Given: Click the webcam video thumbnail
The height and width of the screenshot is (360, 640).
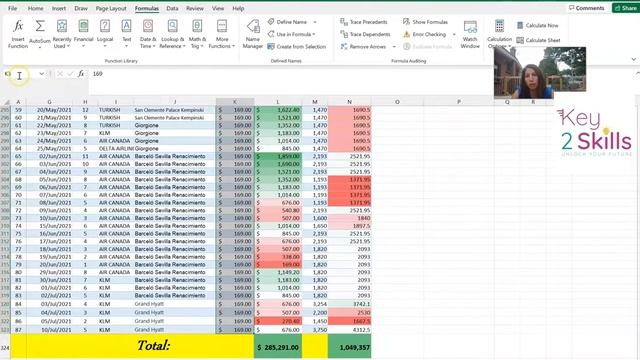Looking at the screenshot, I should [x=540, y=73].
